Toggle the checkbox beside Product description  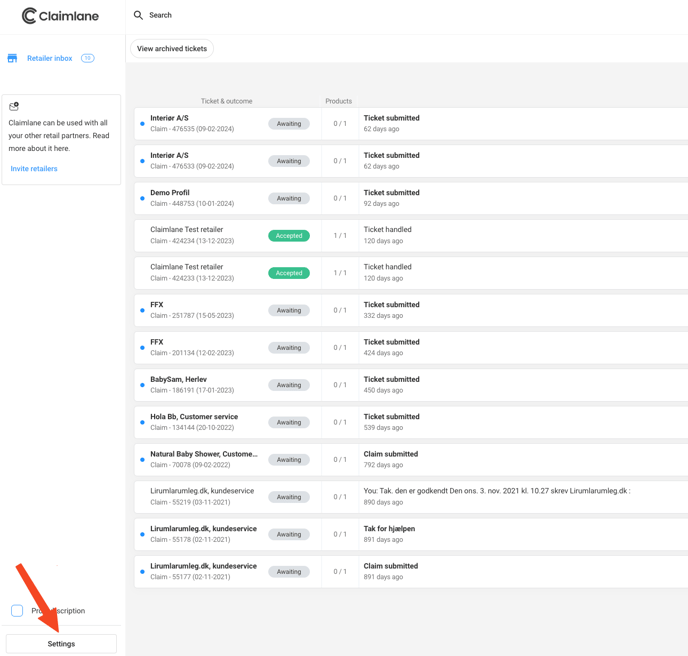pos(17,610)
